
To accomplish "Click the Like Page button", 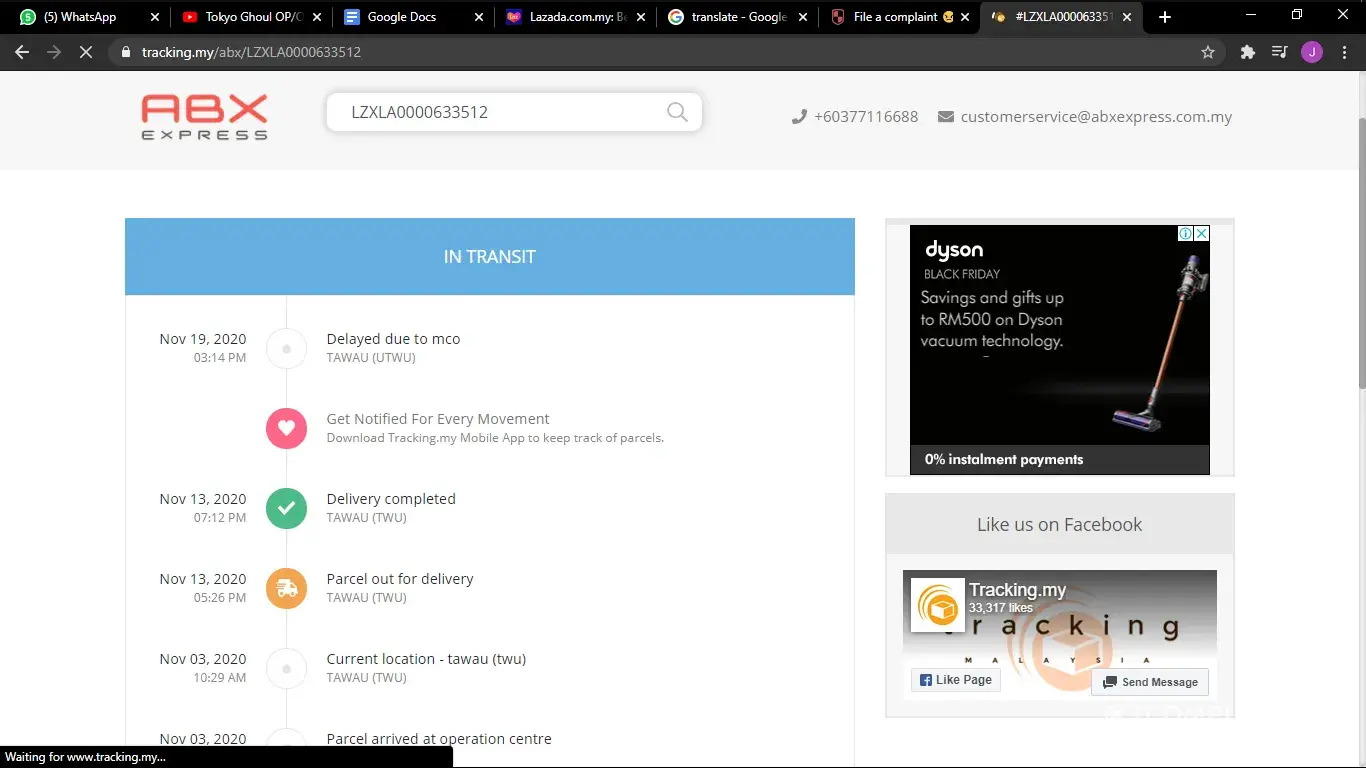I will 955,680.
